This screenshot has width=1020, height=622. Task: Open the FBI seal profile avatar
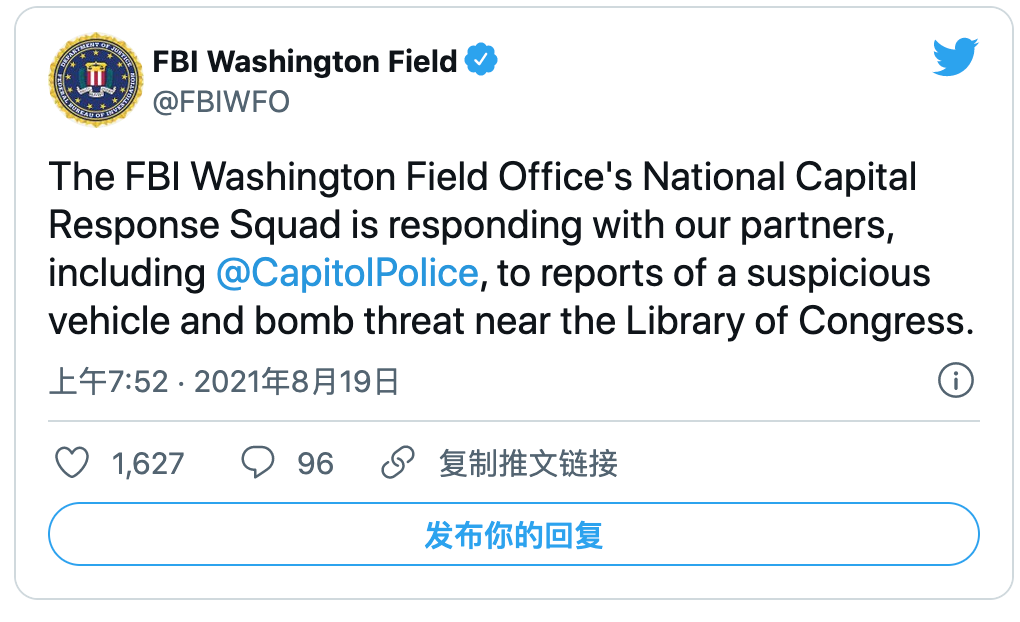tap(96, 79)
